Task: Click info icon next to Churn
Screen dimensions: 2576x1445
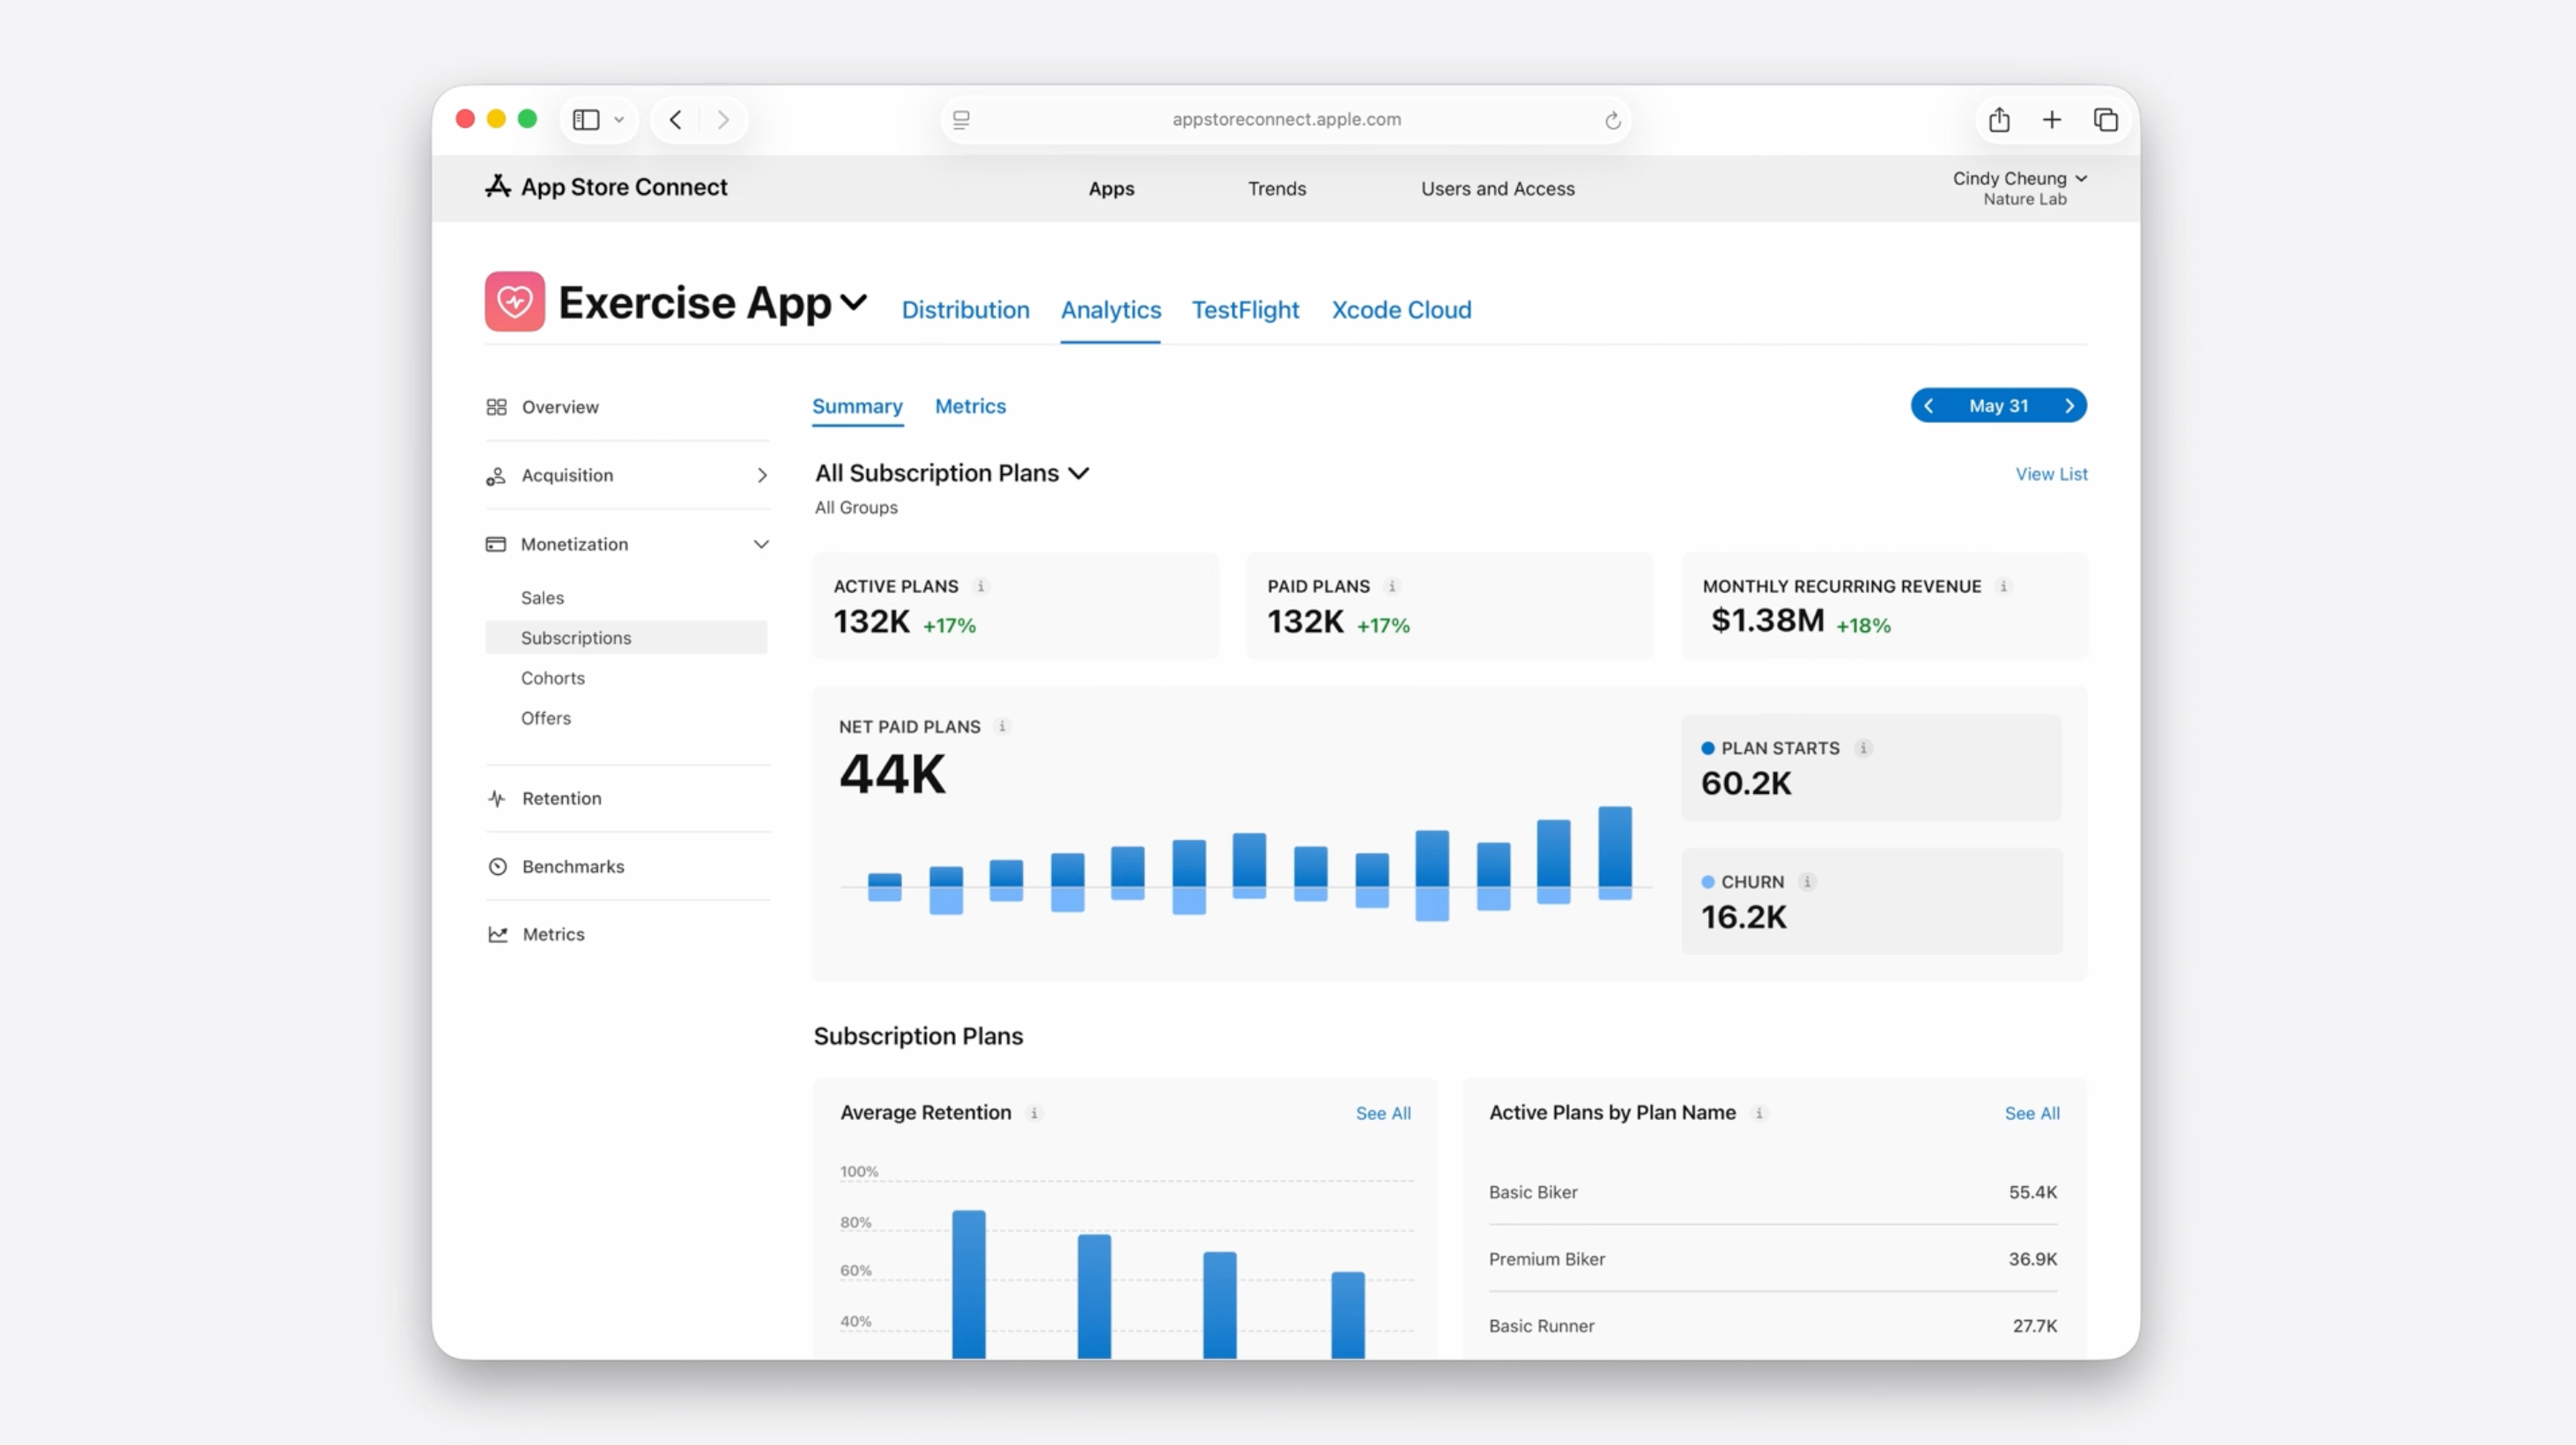Action: click(x=1807, y=881)
